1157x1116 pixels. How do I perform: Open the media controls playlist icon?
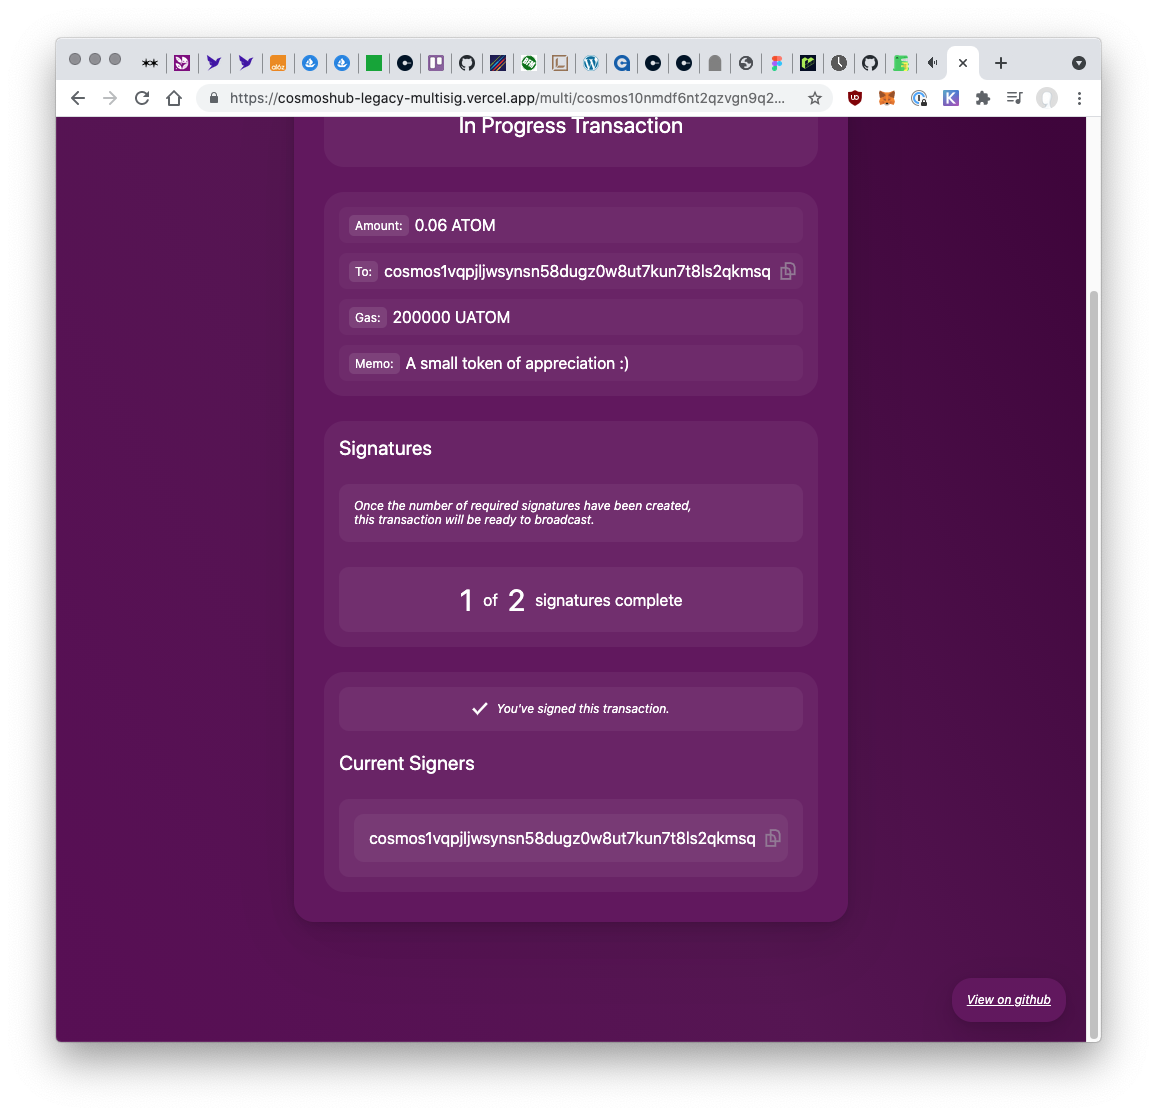pyautogui.click(x=1015, y=98)
